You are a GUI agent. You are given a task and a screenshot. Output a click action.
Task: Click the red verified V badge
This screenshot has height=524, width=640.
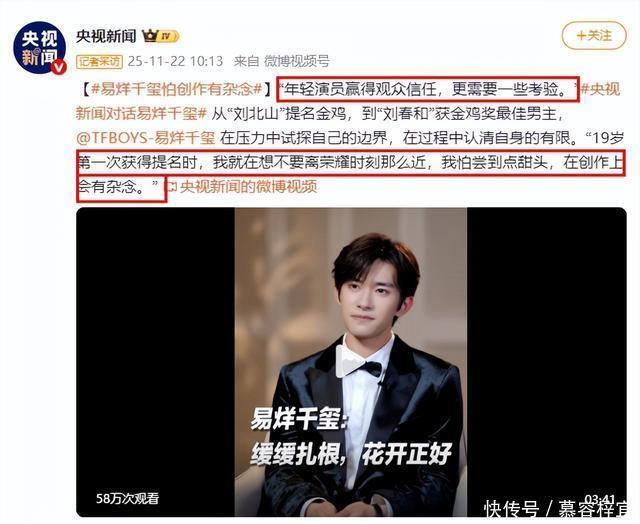59,67
